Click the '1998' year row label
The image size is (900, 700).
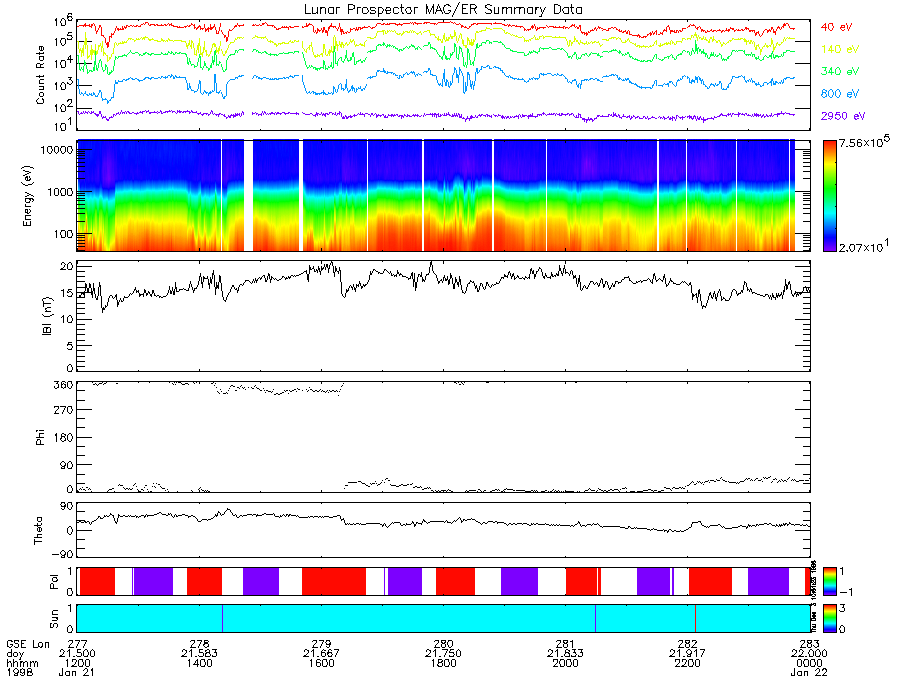click(x=20, y=672)
